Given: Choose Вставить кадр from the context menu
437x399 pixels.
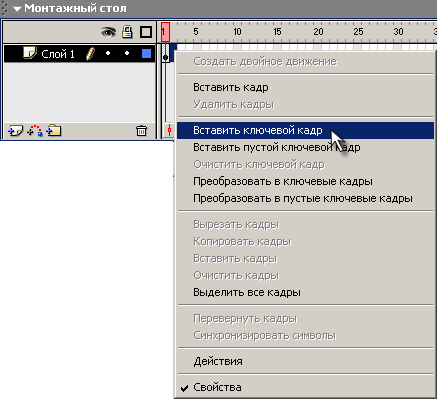Looking at the screenshot, I should (x=305, y=88).
